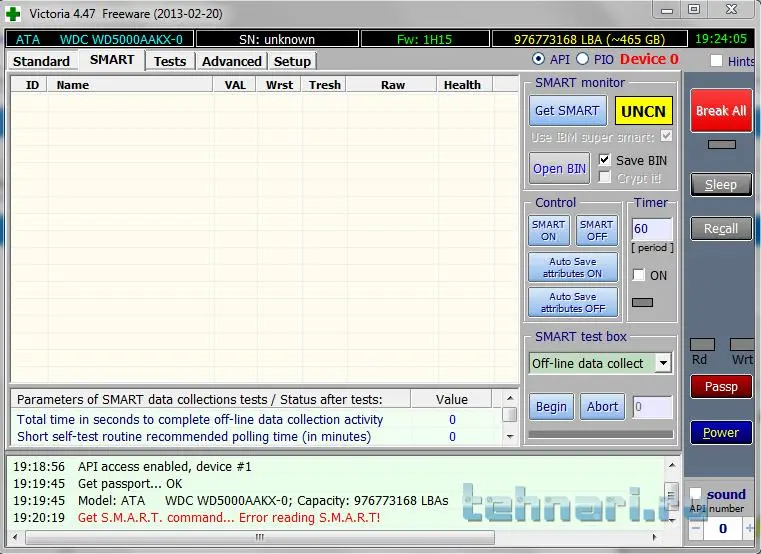
Task: Open the Advanced tab
Action: [231, 61]
